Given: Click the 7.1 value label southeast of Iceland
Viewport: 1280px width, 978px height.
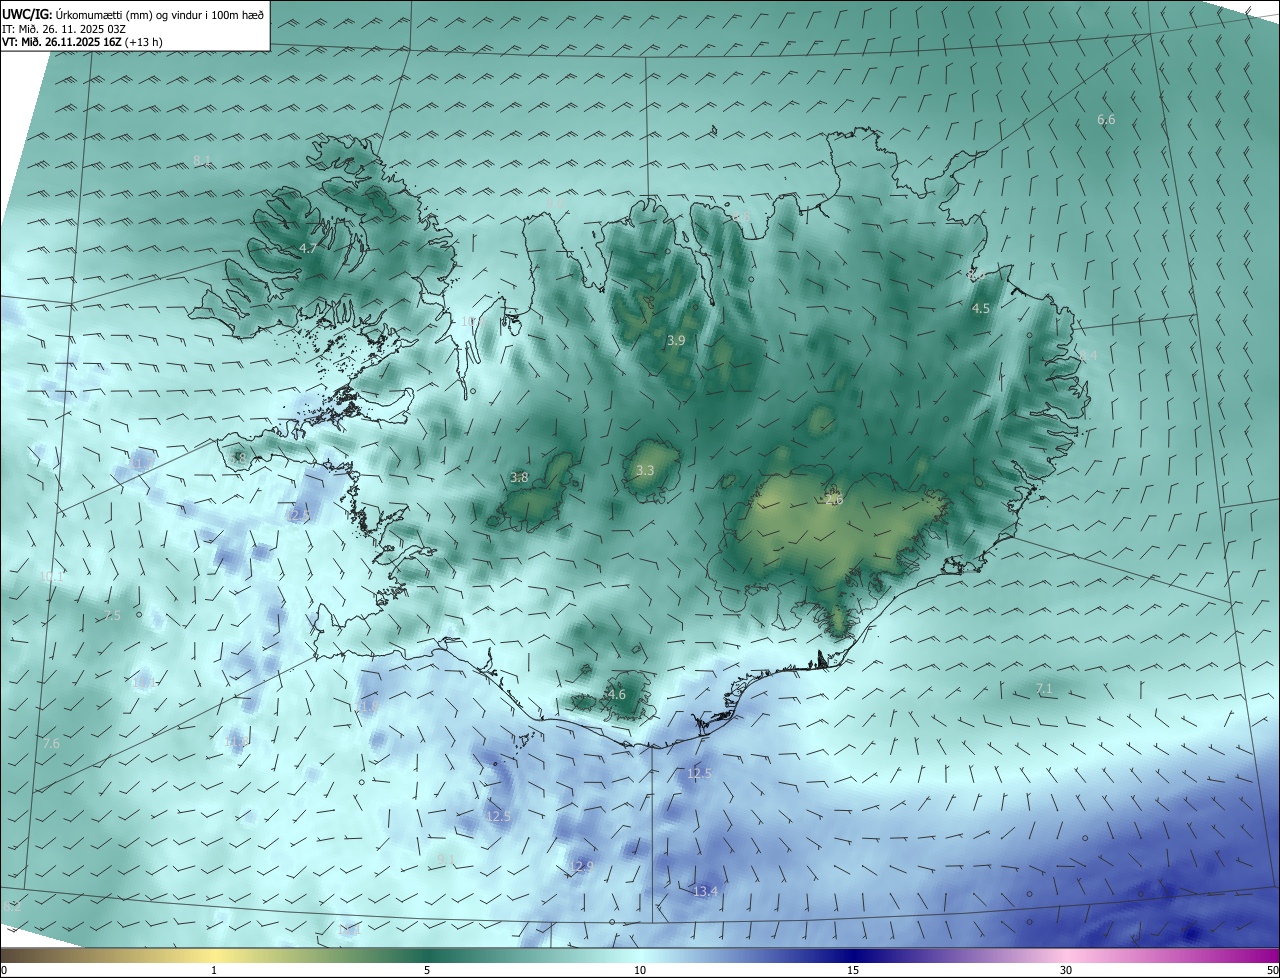Looking at the screenshot, I should point(1044,689).
